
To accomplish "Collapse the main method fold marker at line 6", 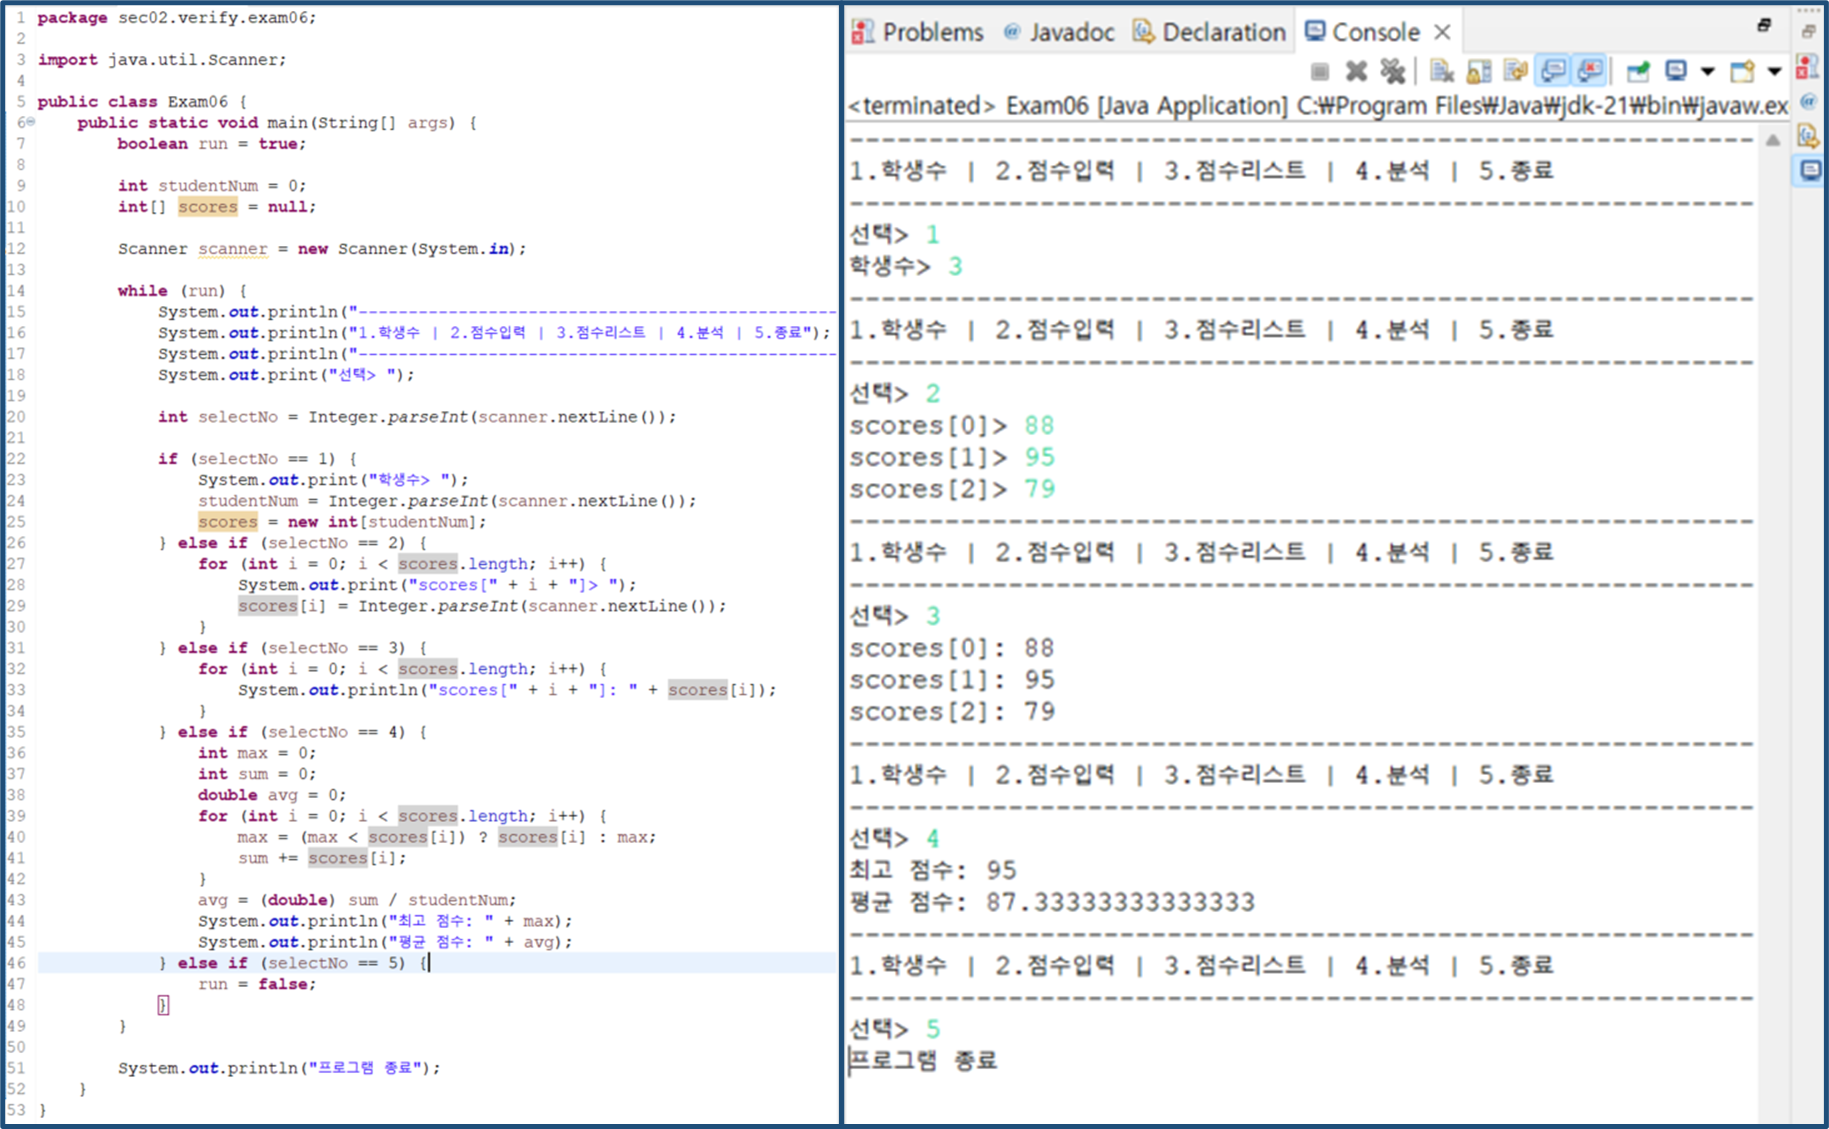I will point(30,122).
